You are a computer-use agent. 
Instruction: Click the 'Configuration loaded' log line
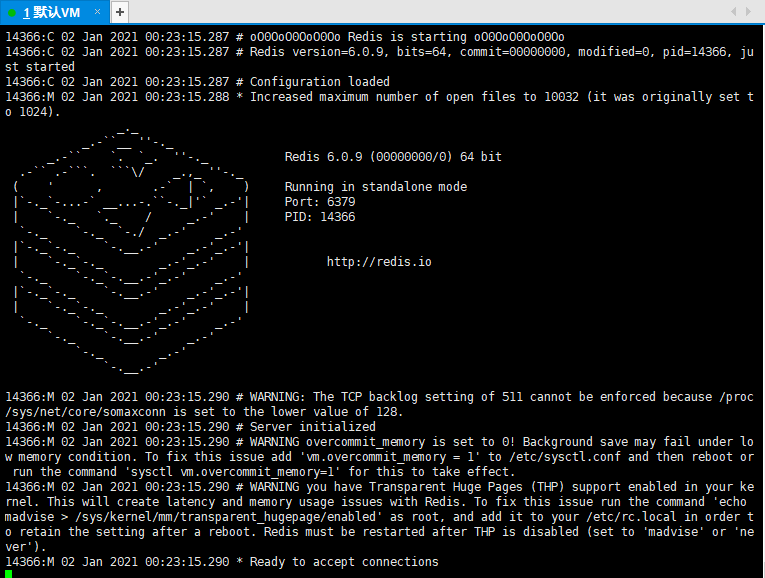[198, 82]
